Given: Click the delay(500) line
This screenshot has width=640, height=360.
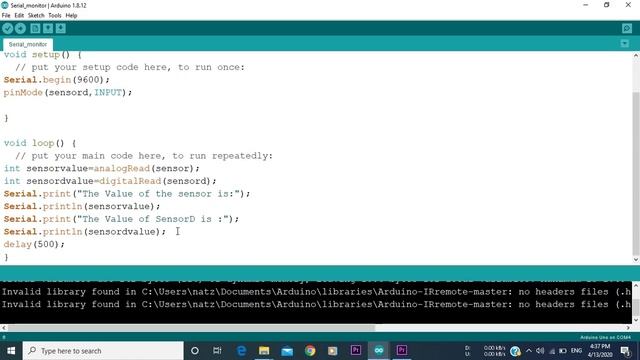Looking at the screenshot, I should click(x=34, y=244).
